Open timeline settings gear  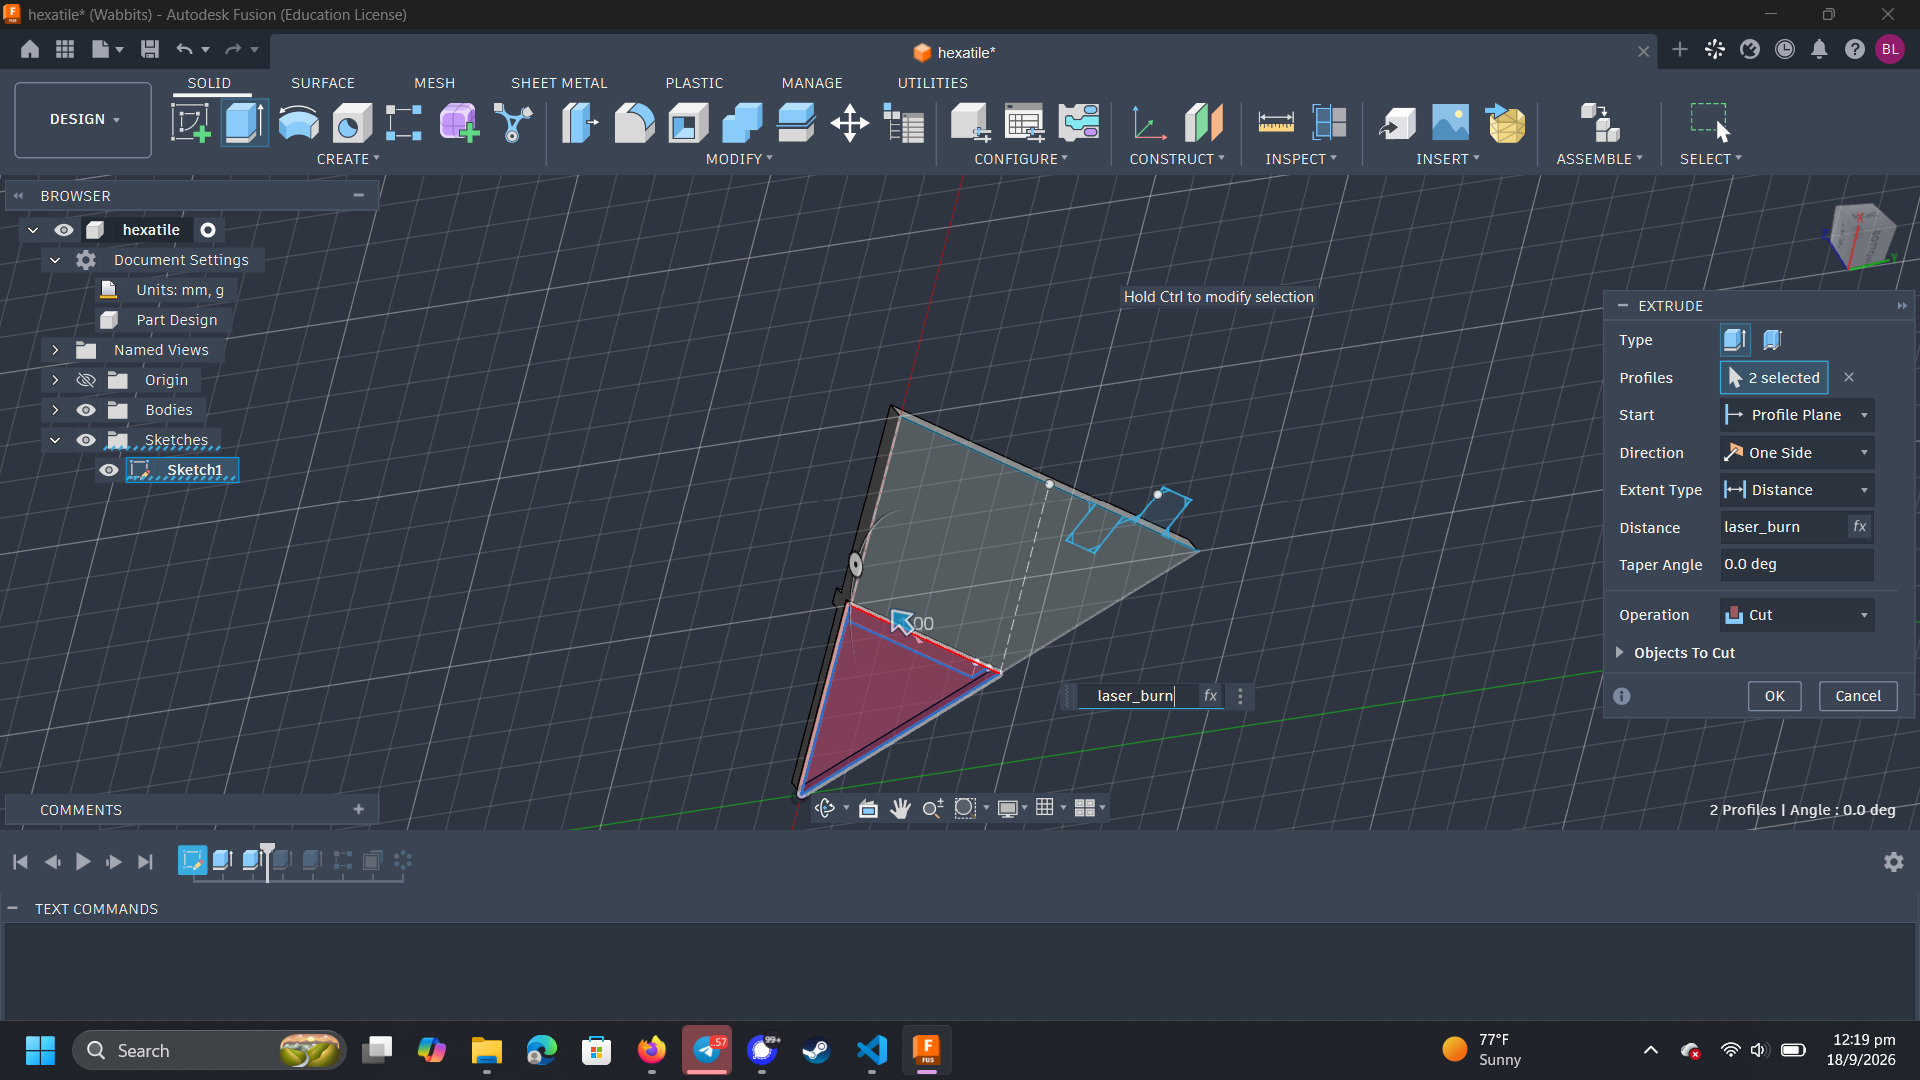coord(1893,861)
